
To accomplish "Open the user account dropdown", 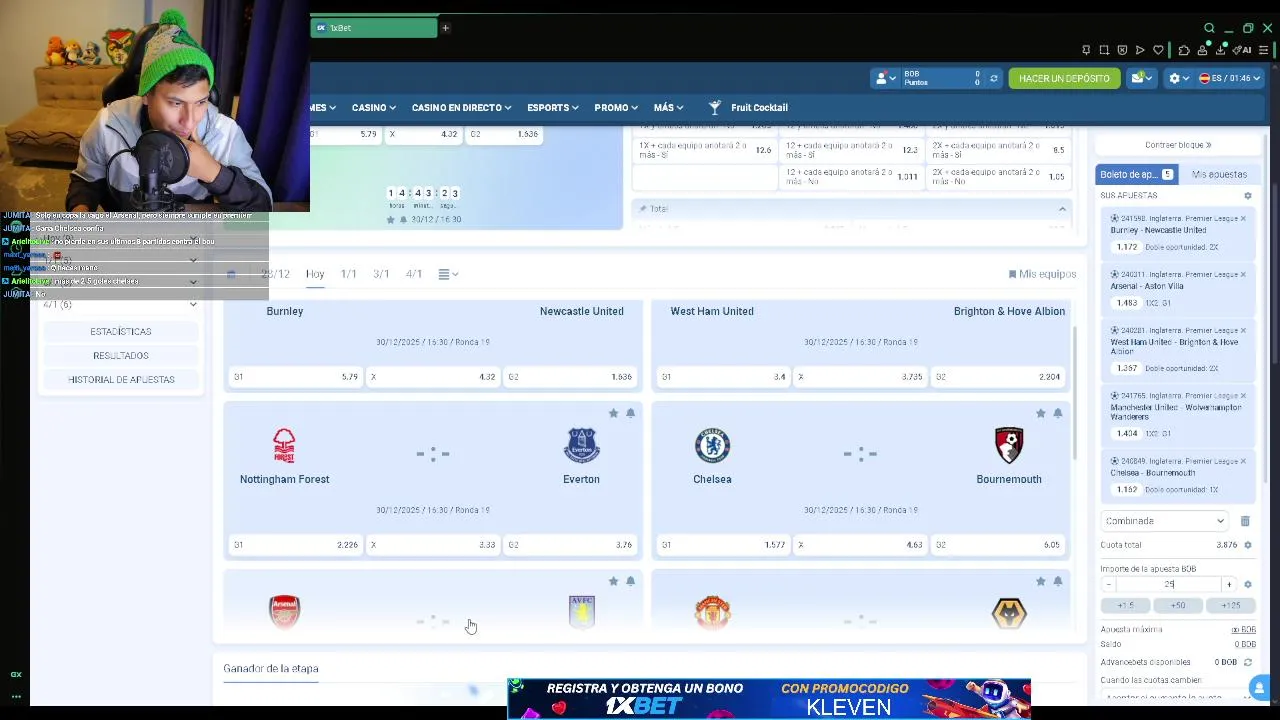I will (x=886, y=78).
